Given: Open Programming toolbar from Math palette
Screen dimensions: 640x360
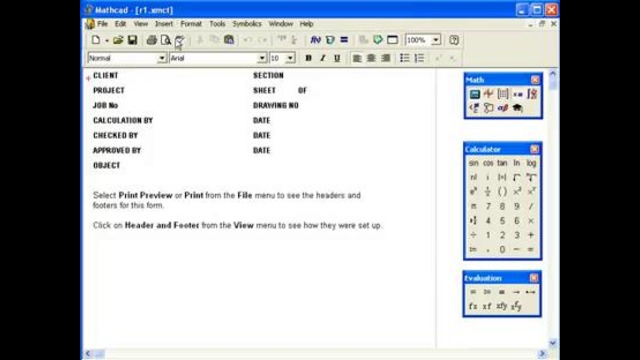Looking at the screenshot, I should pos(489,108).
